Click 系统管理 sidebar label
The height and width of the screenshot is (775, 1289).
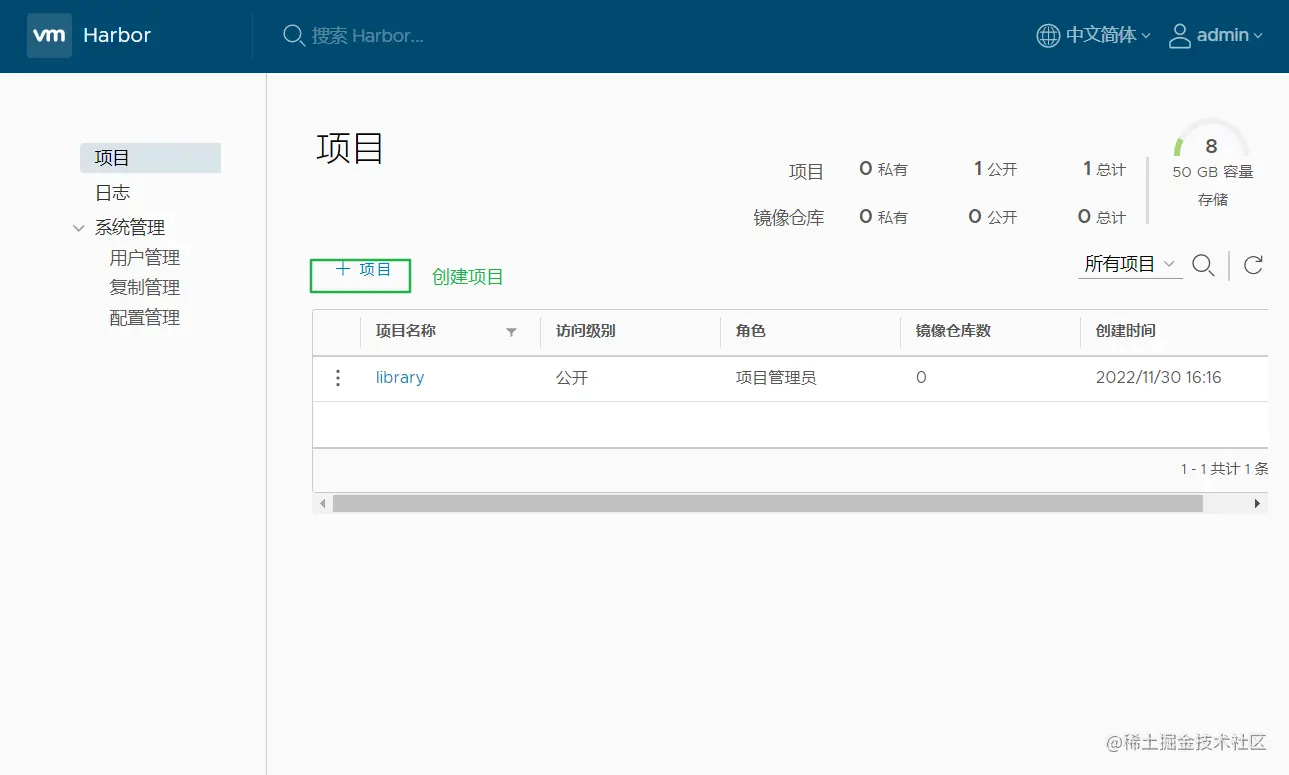tap(130, 228)
